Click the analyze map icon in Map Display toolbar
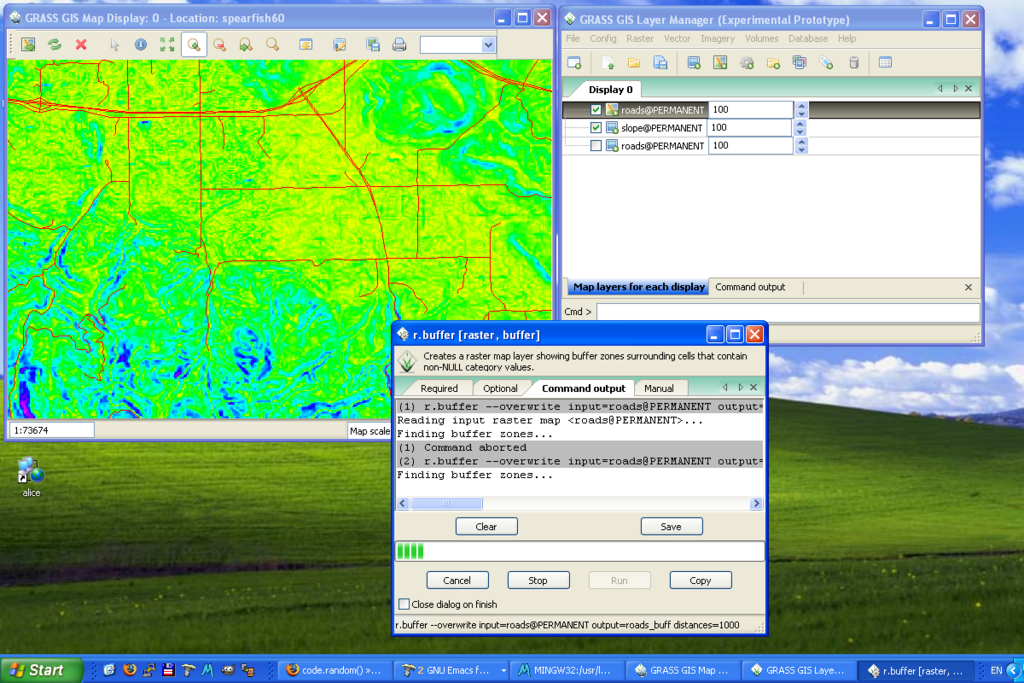This screenshot has height=683, width=1024. 306,44
